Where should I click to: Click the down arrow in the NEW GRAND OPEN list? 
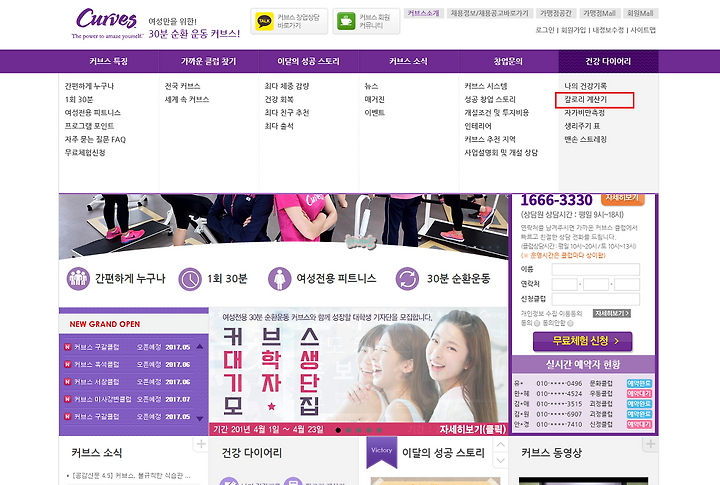pos(200,418)
